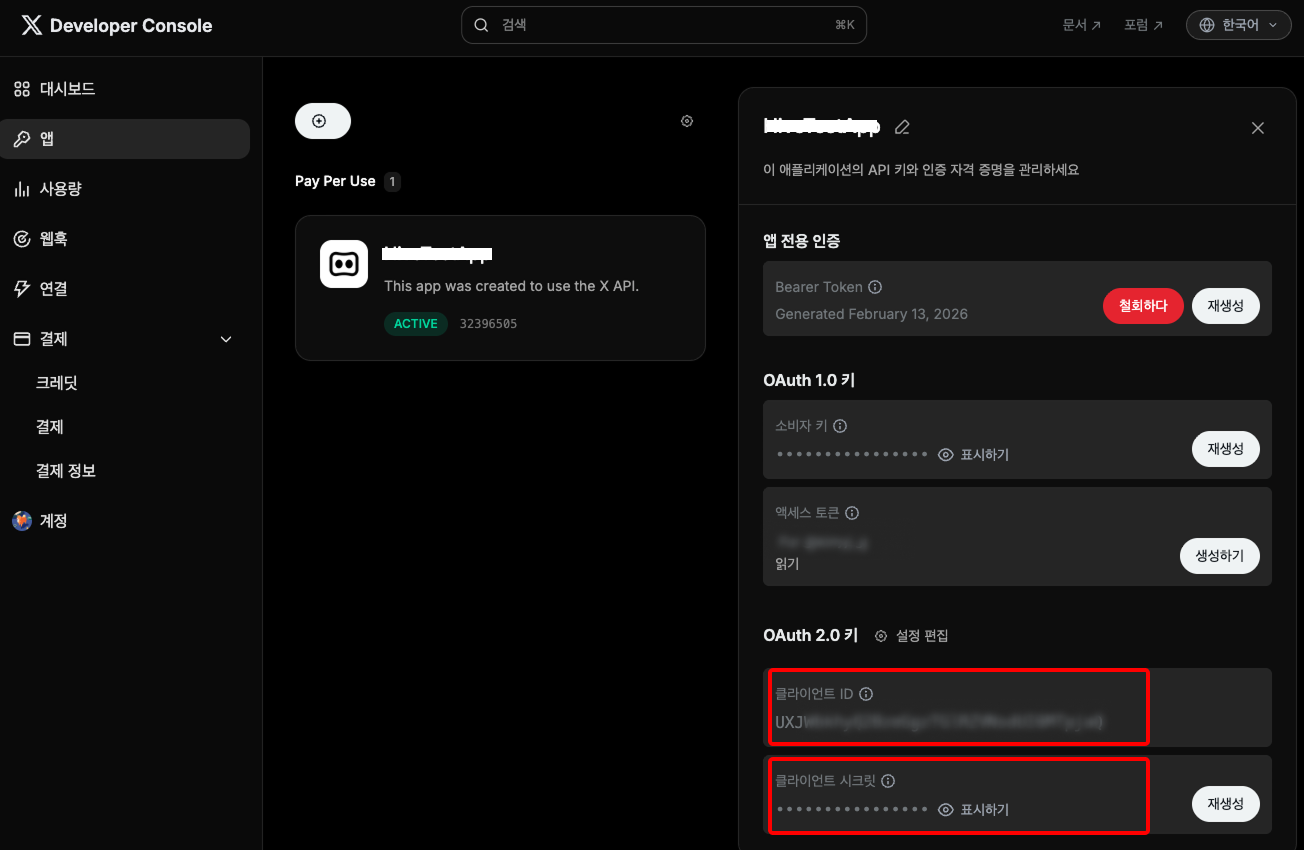Click the gear icon above app list
1304x850 pixels.
click(x=687, y=121)
